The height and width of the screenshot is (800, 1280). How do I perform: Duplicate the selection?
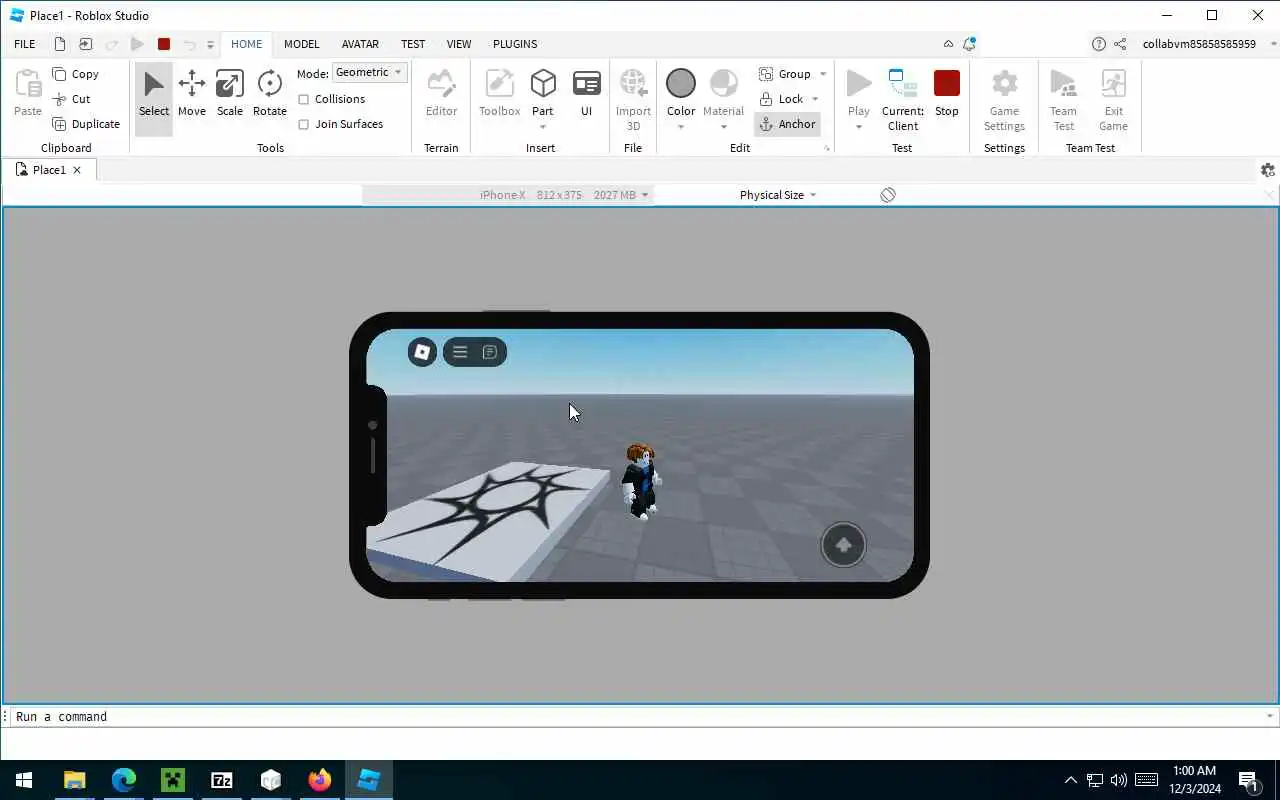pos(86,124)
